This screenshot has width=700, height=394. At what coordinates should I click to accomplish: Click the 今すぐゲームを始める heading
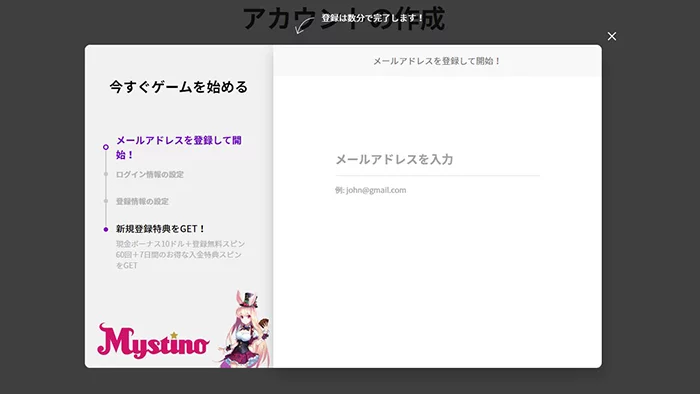[179, 87]
